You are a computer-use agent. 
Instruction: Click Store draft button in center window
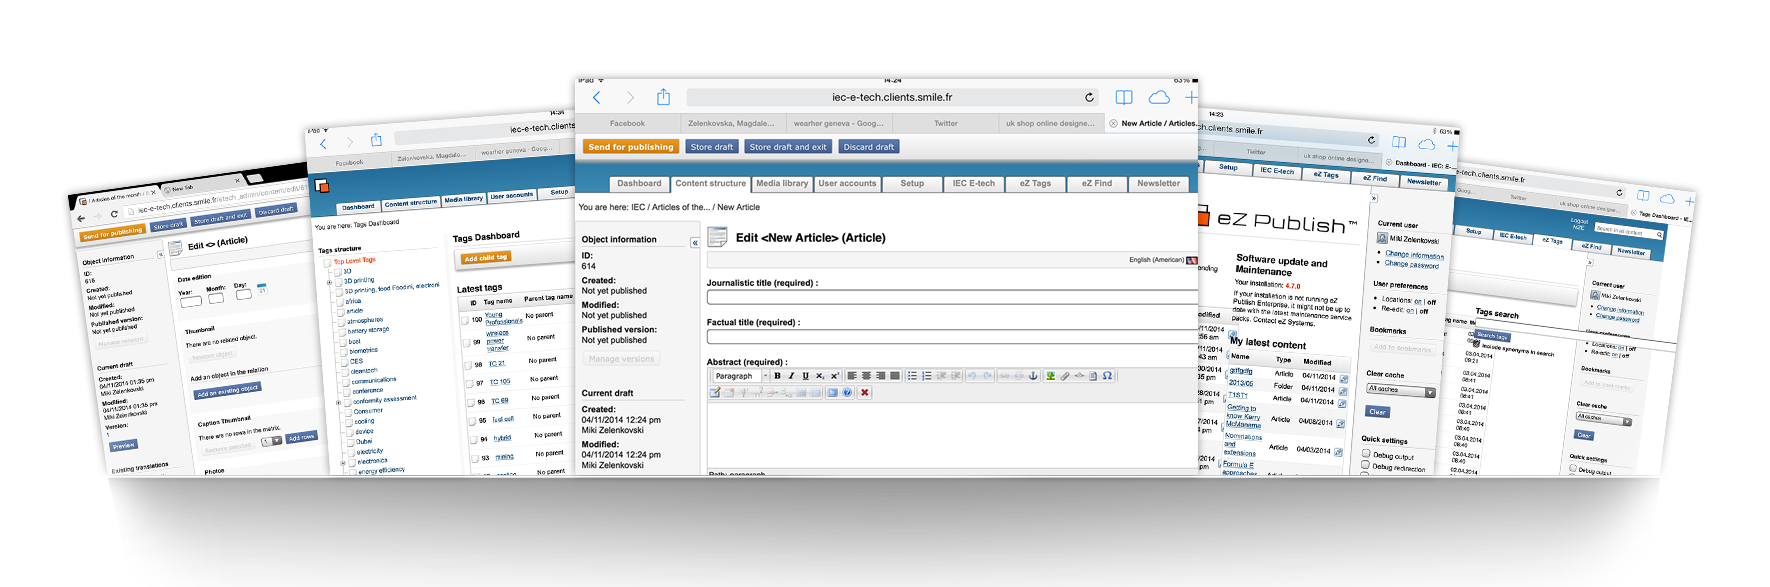pos(712,147)
